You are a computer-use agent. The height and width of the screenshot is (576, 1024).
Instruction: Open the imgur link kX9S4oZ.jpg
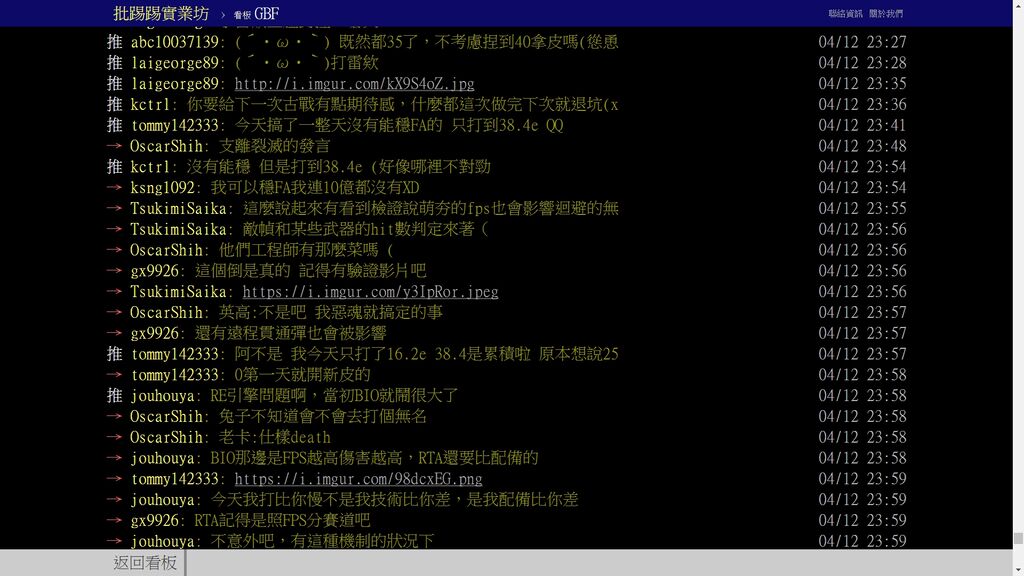click(x=354, y=84)
